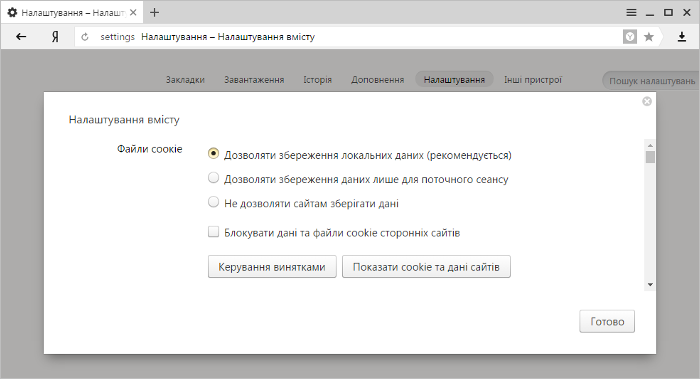The width and height of the screenshot is (700, 379).
Task: Click the dialog scrollbar down arrow
Action: tap(650, 284)
